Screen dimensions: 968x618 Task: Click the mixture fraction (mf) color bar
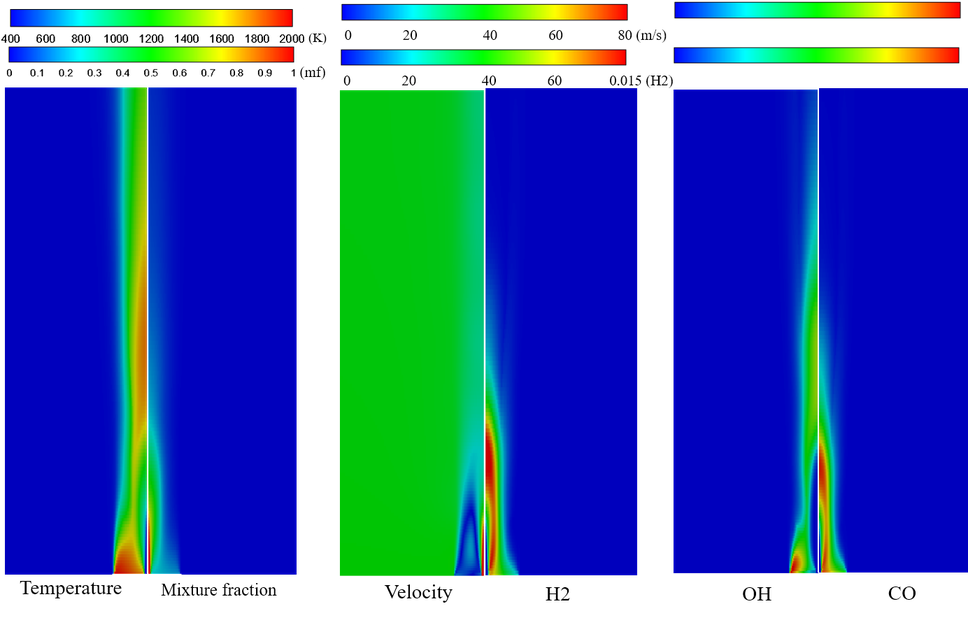151,54
